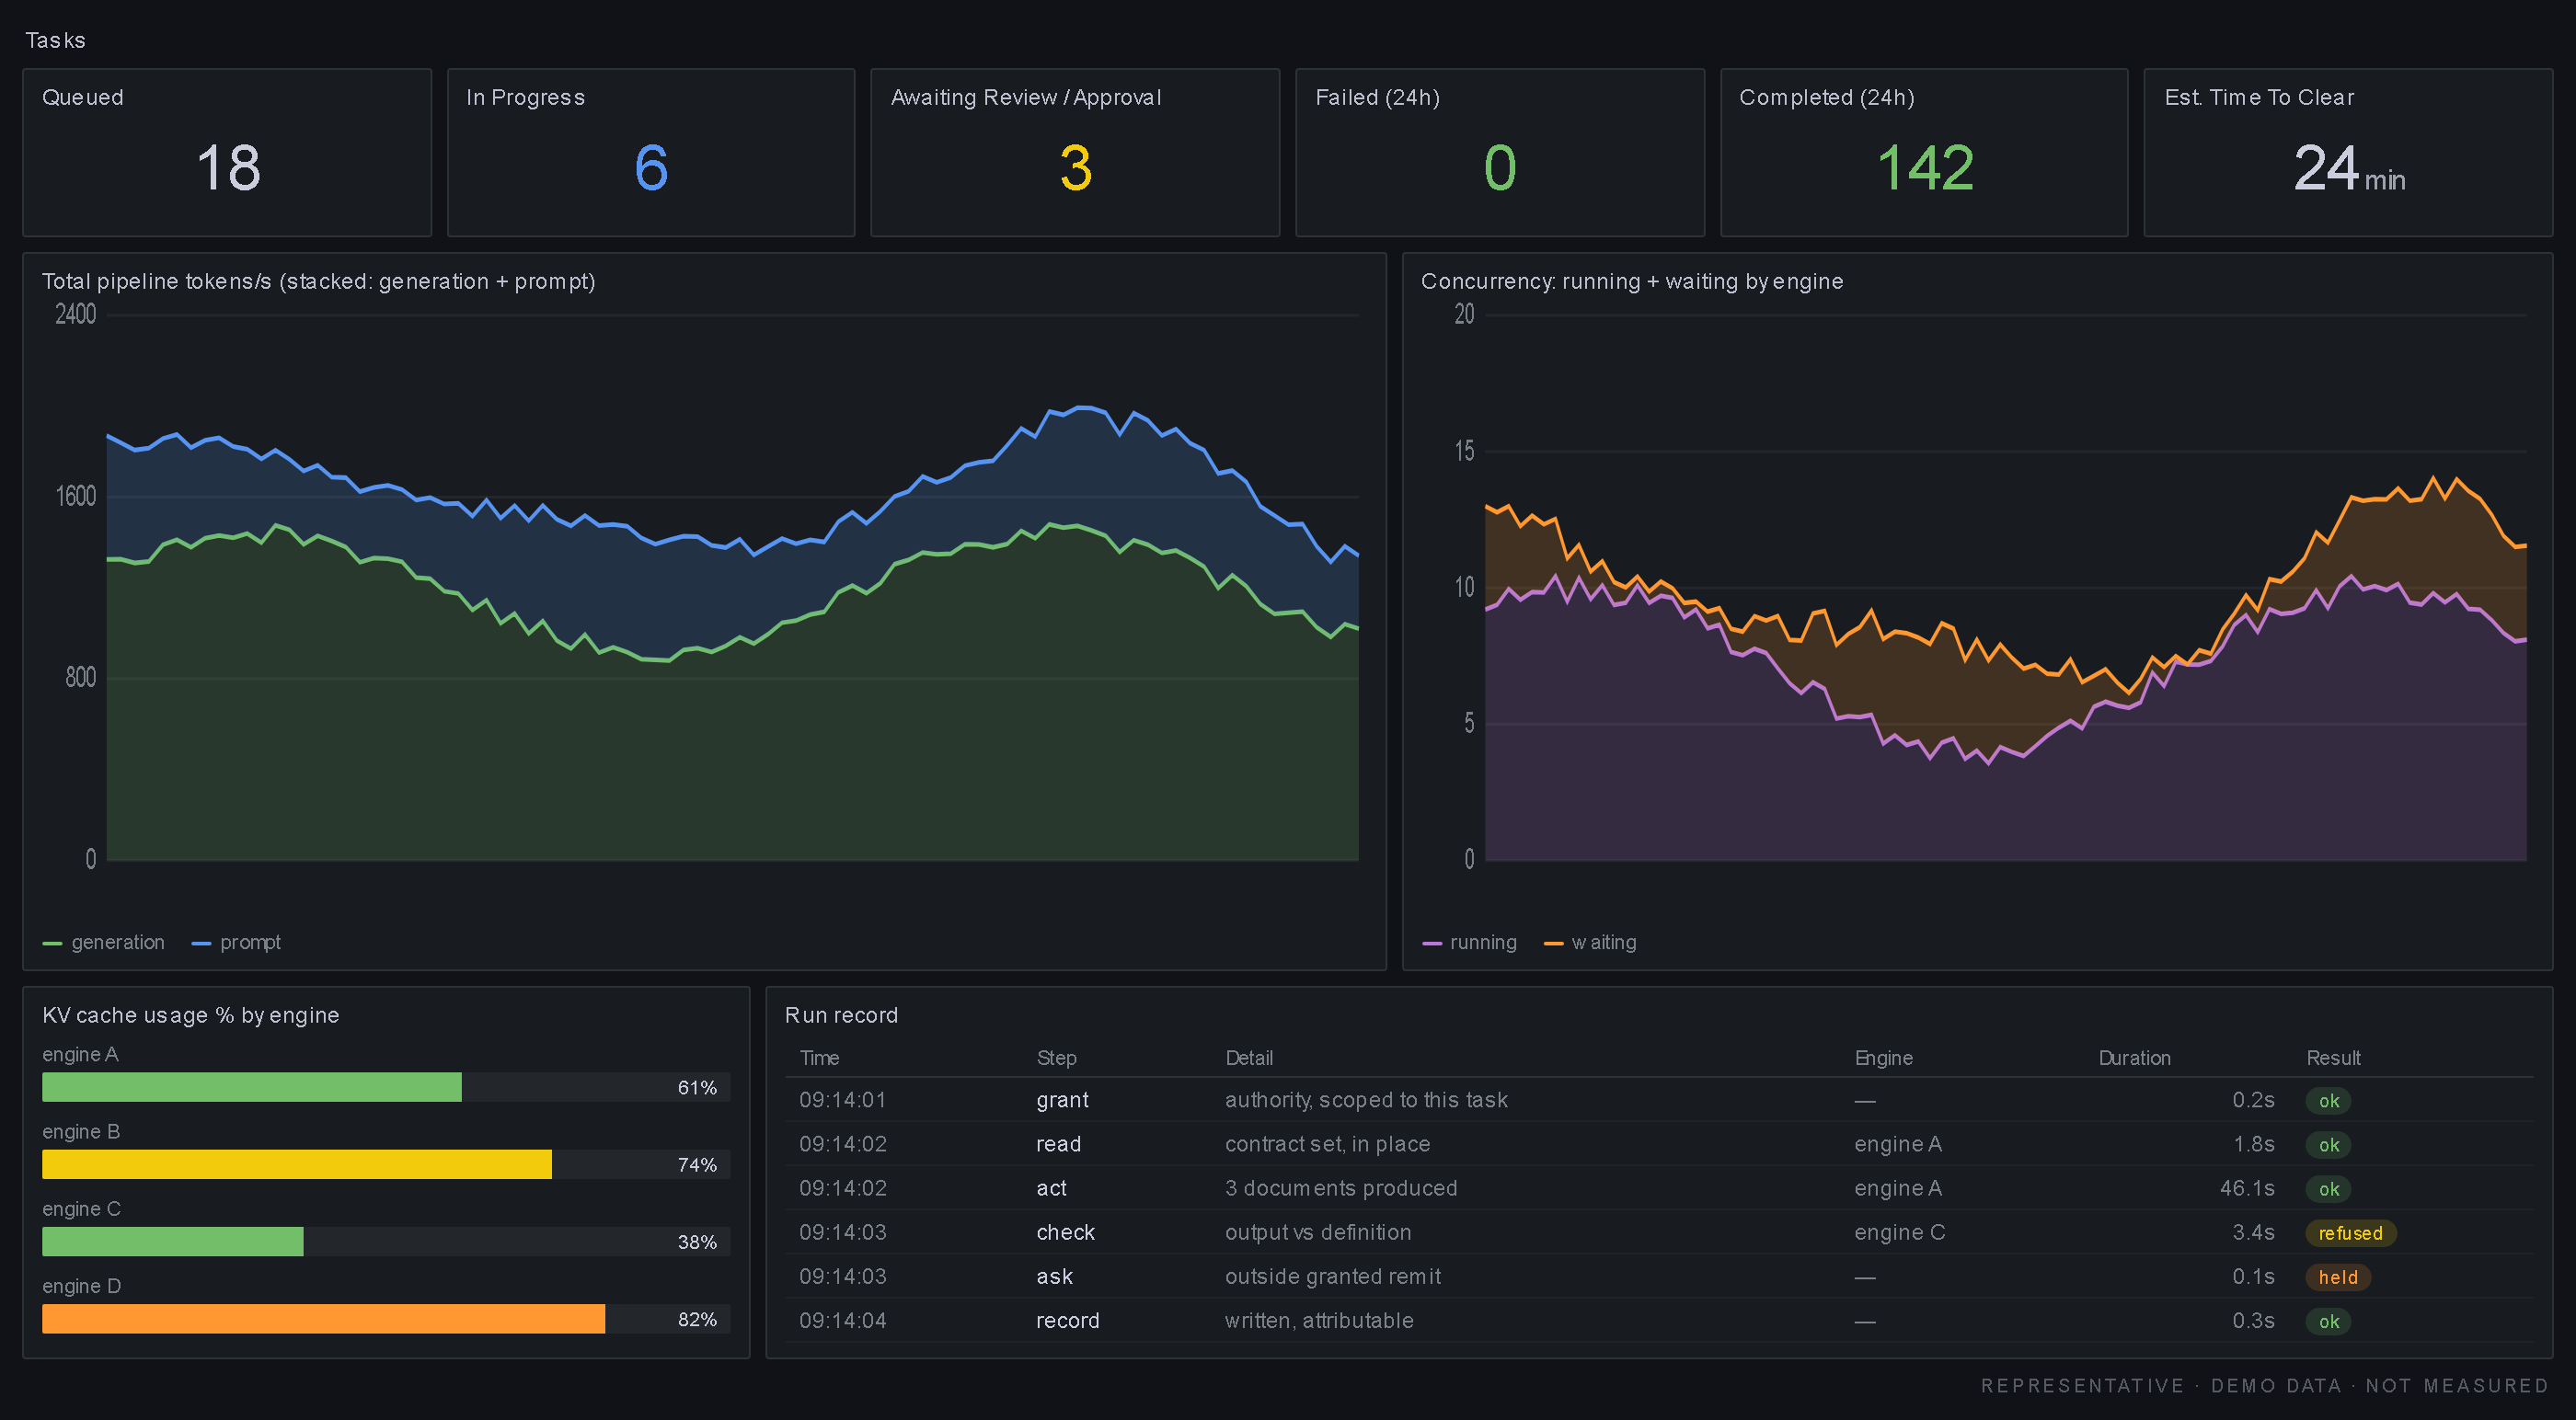Image resolution: width=2576 pixels, height=1420 pixels.
Task: Click the held result badge
Action: point(2338,1277)
